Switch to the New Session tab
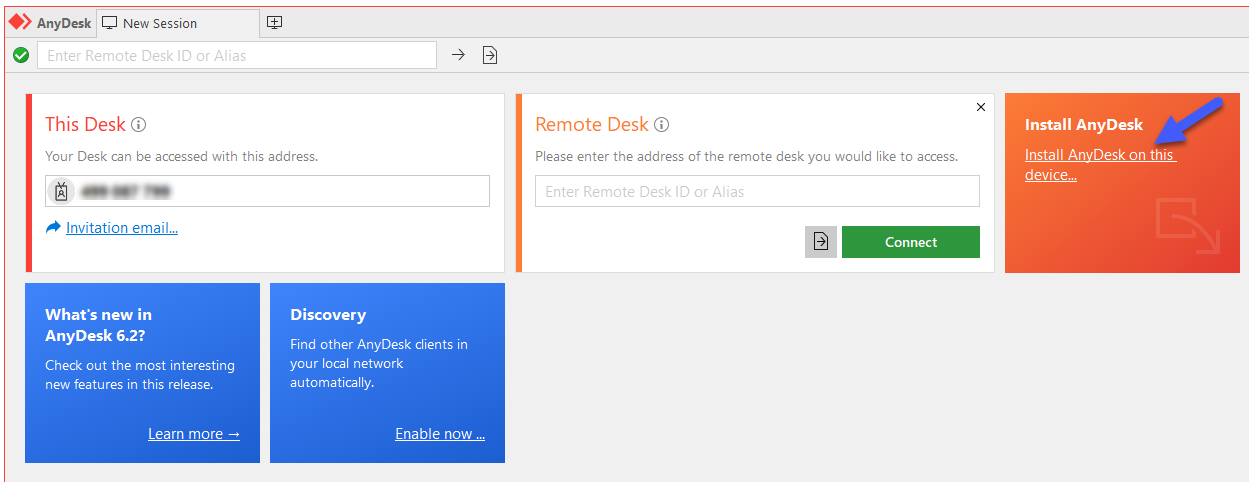1249x482 pixels. [178, 22]
